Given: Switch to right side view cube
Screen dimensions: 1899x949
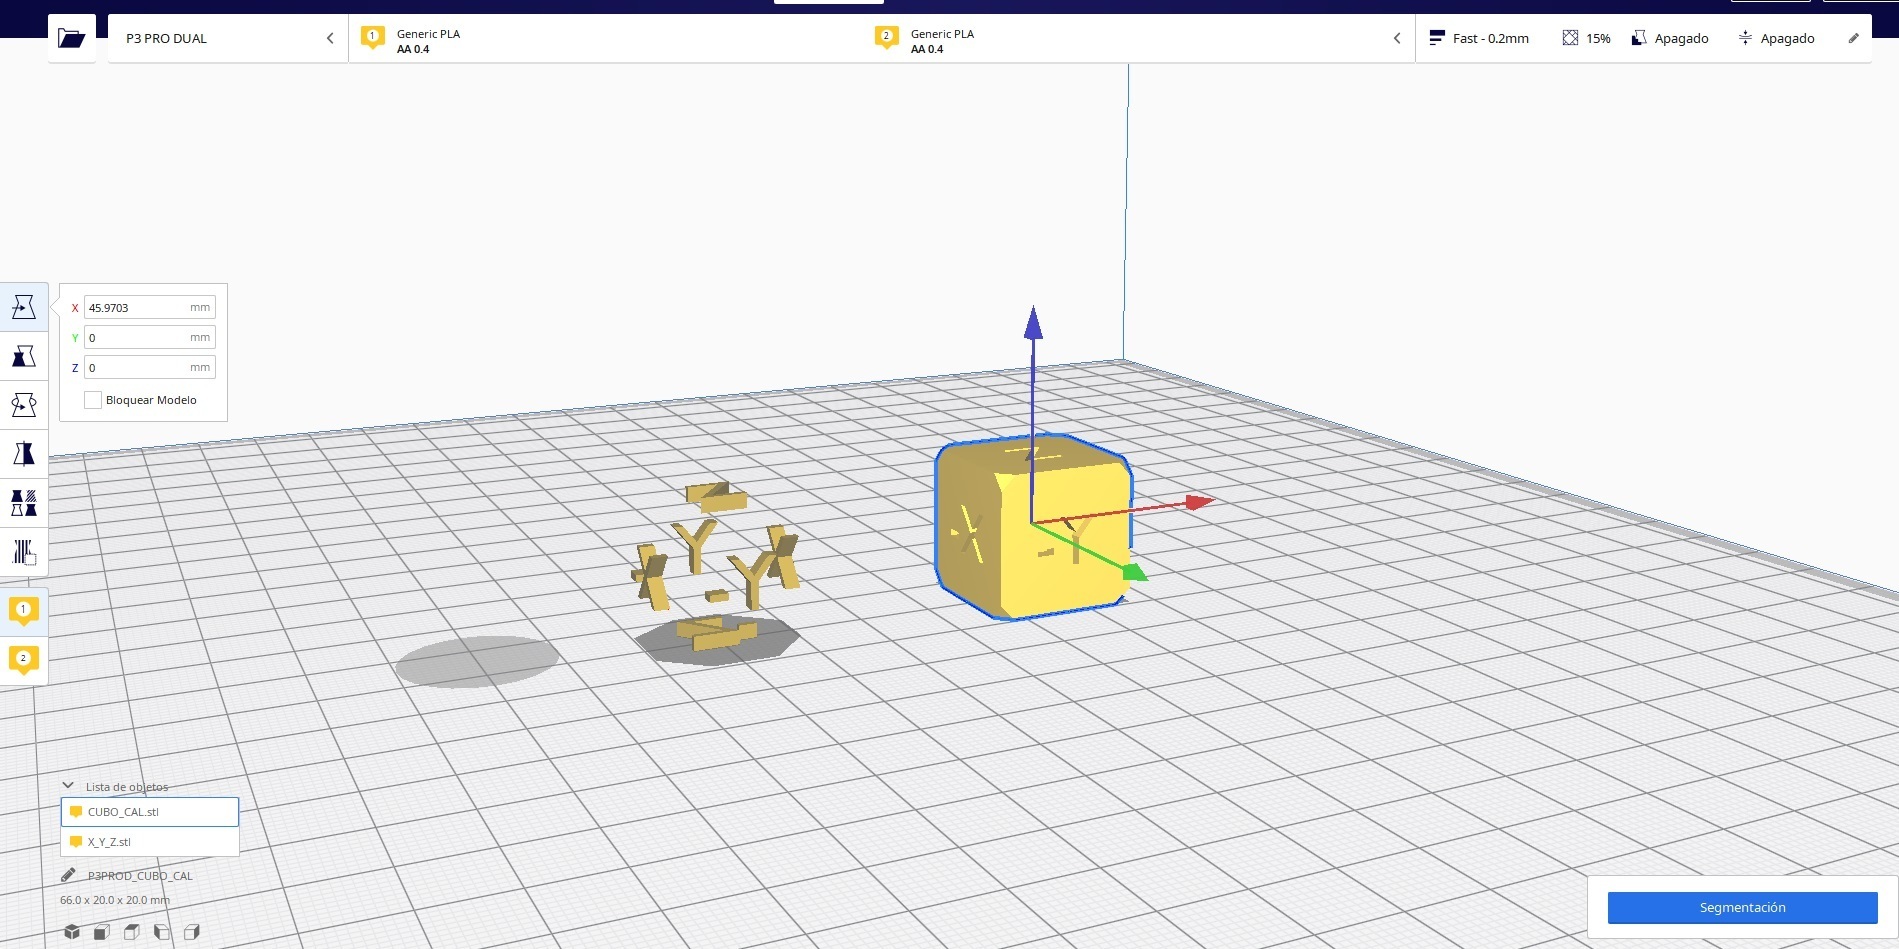Looking at the screenshot, I should pos(192,932).
